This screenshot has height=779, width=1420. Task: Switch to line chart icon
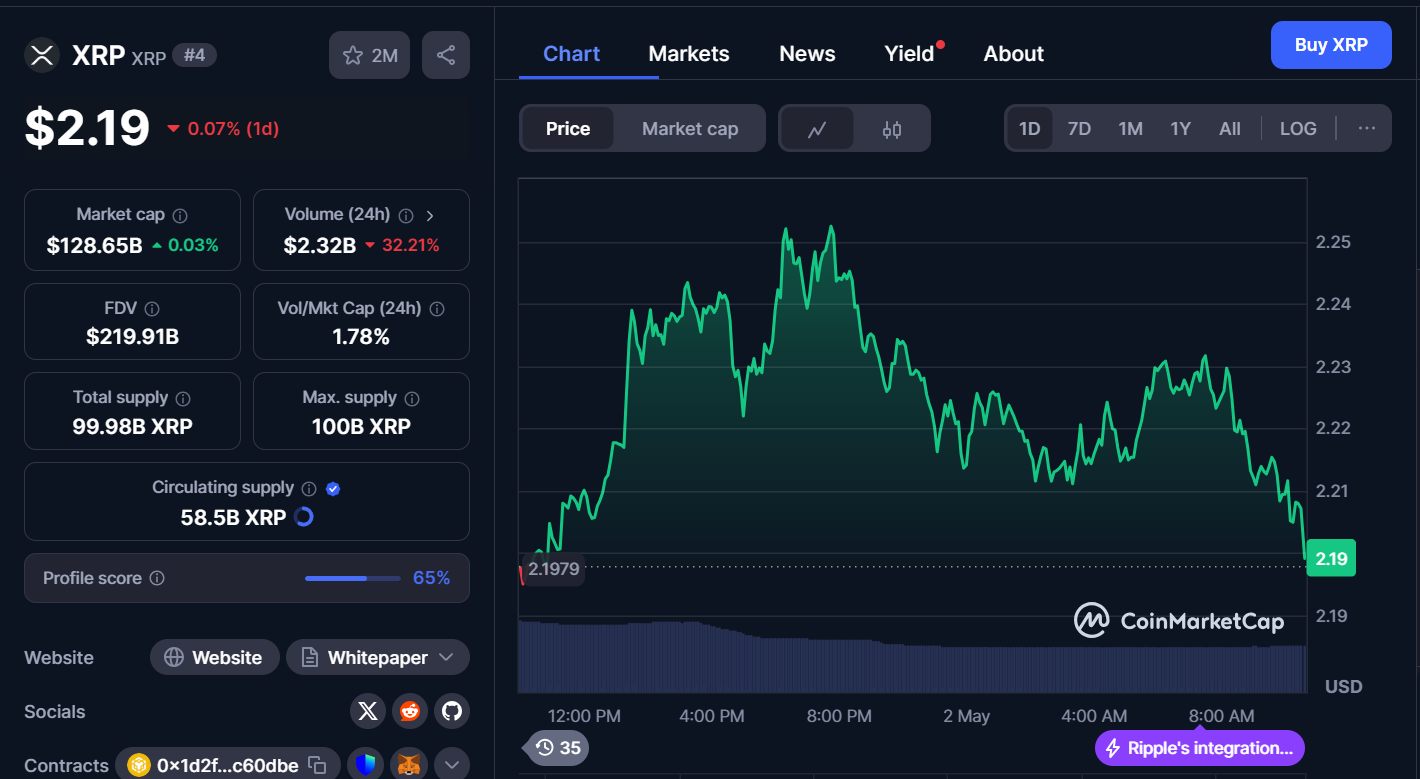(x=817, y=129)
